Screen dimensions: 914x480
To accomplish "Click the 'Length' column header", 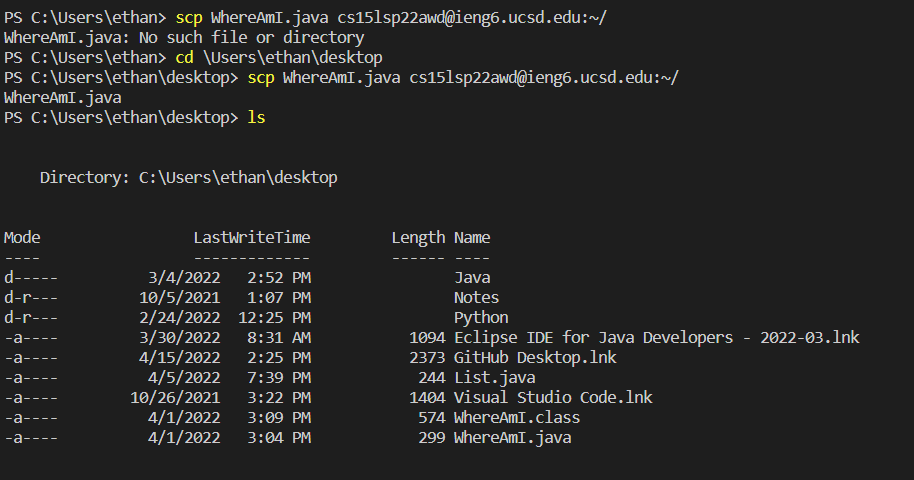I will (x=418, y=238).
